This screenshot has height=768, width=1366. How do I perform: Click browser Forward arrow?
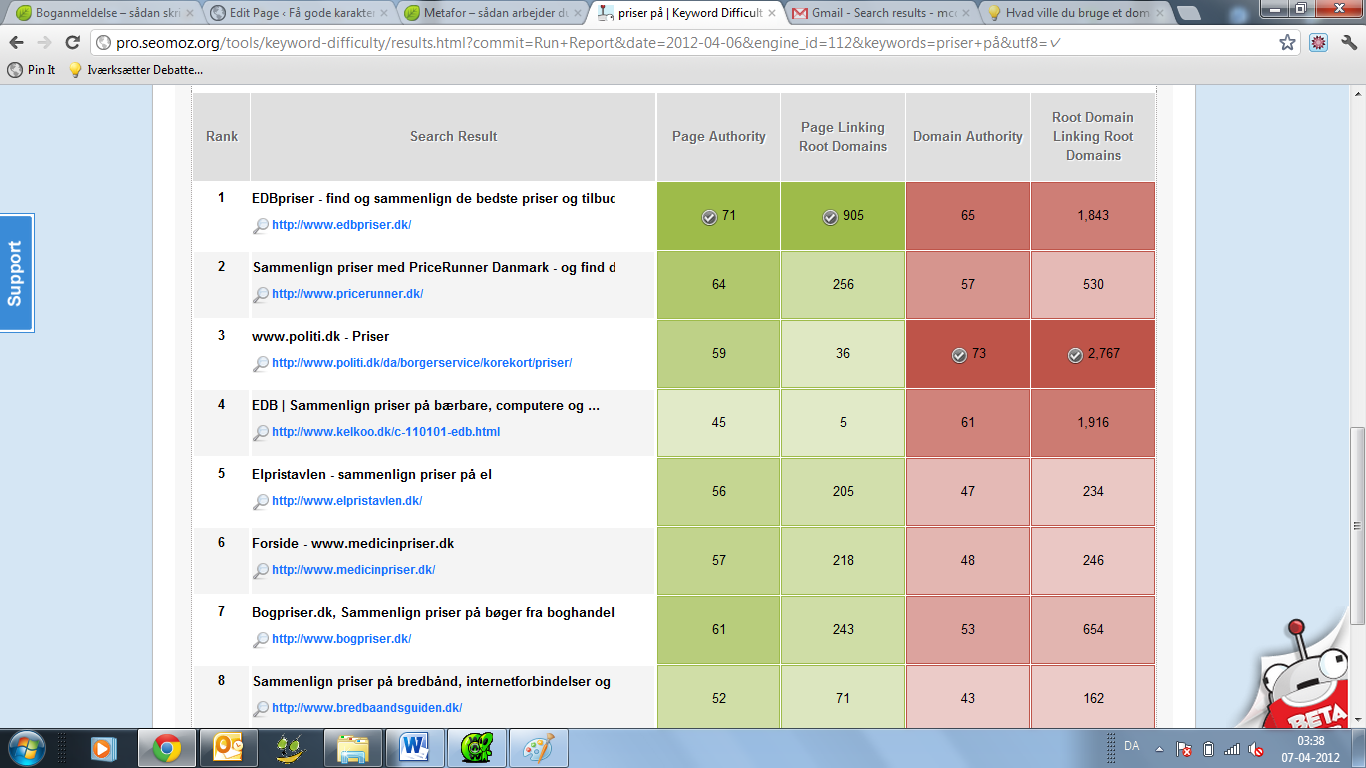coord(44,43)
